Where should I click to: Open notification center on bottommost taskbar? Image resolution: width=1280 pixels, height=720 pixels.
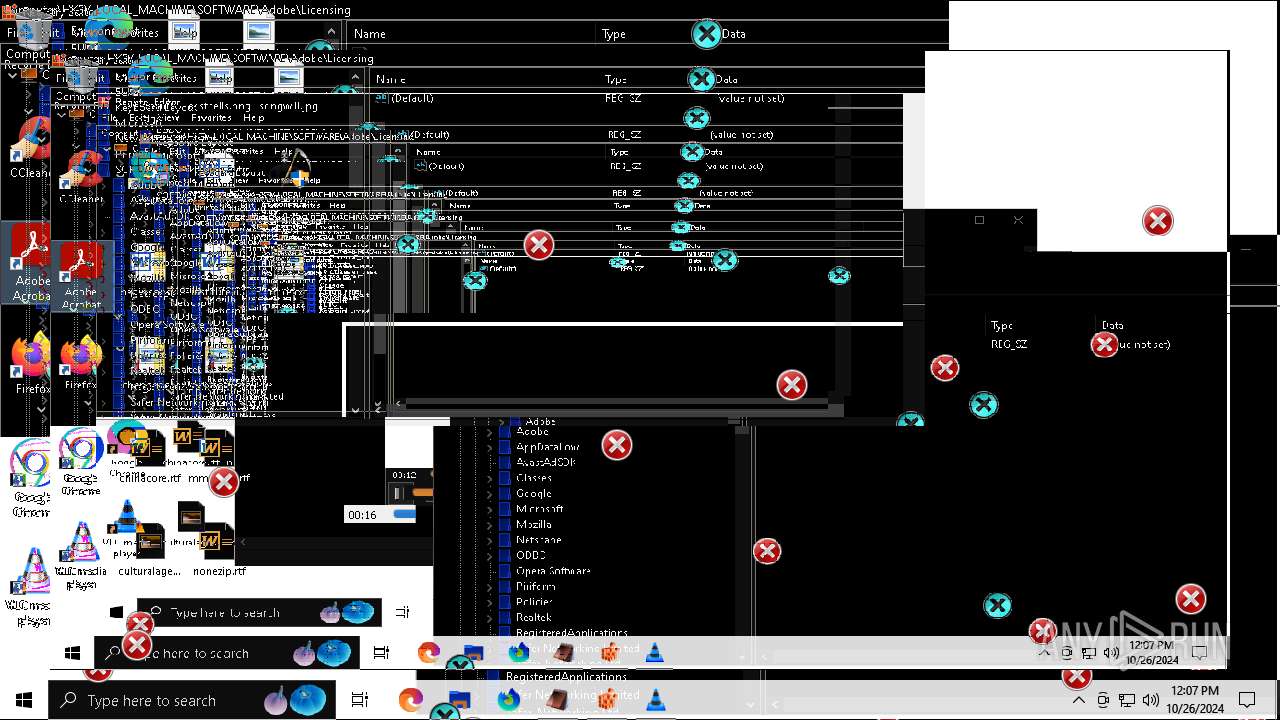[1247, 700]
